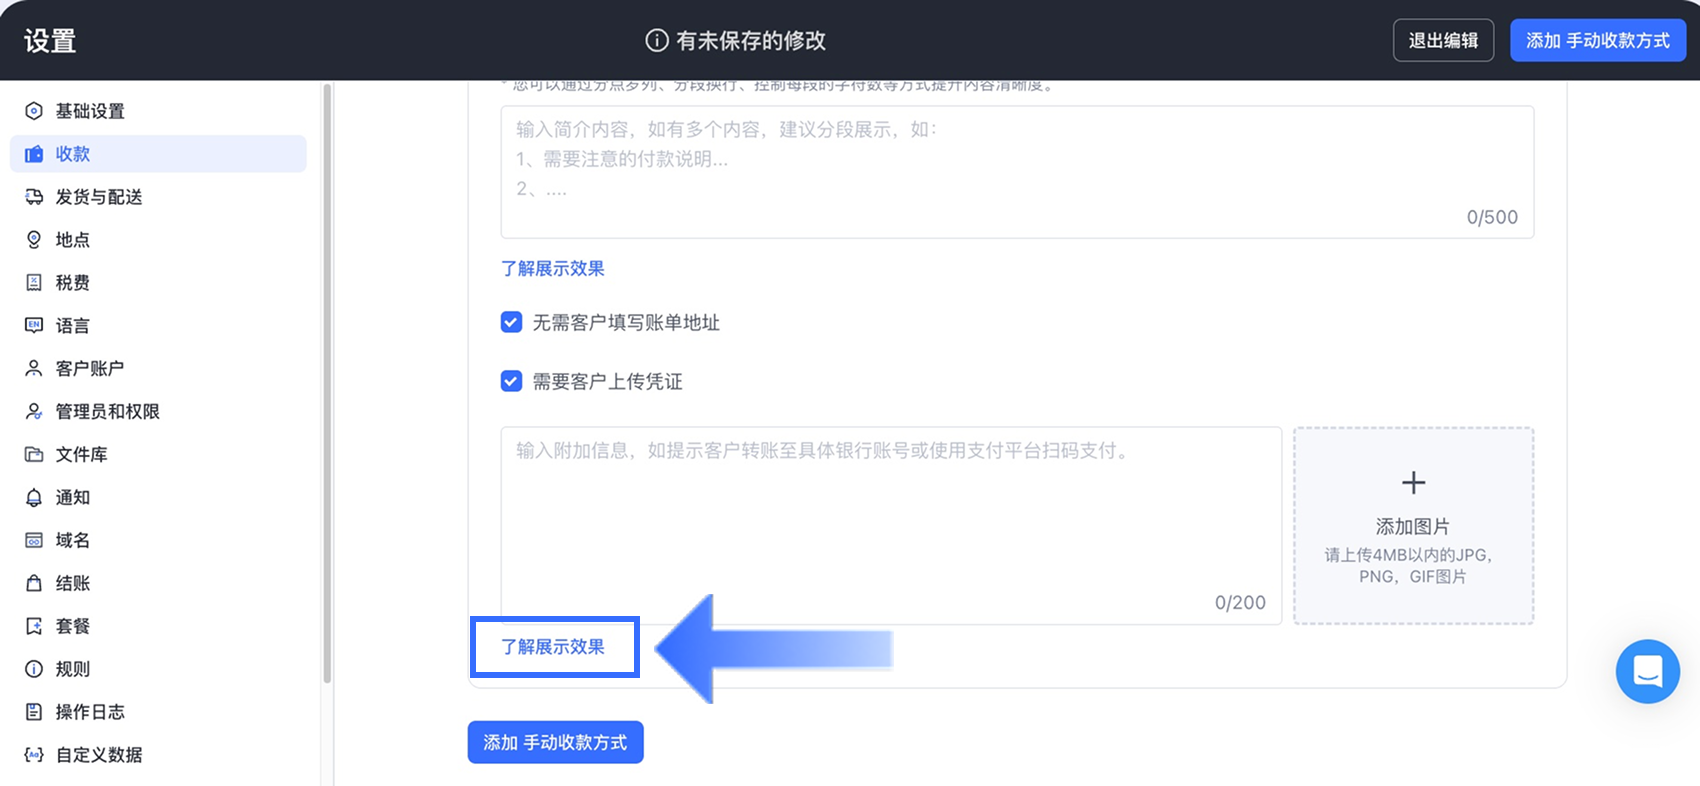Click the 通知 bell icon
This screenshot has width=1700, height=786.
[x=34, y=498]
